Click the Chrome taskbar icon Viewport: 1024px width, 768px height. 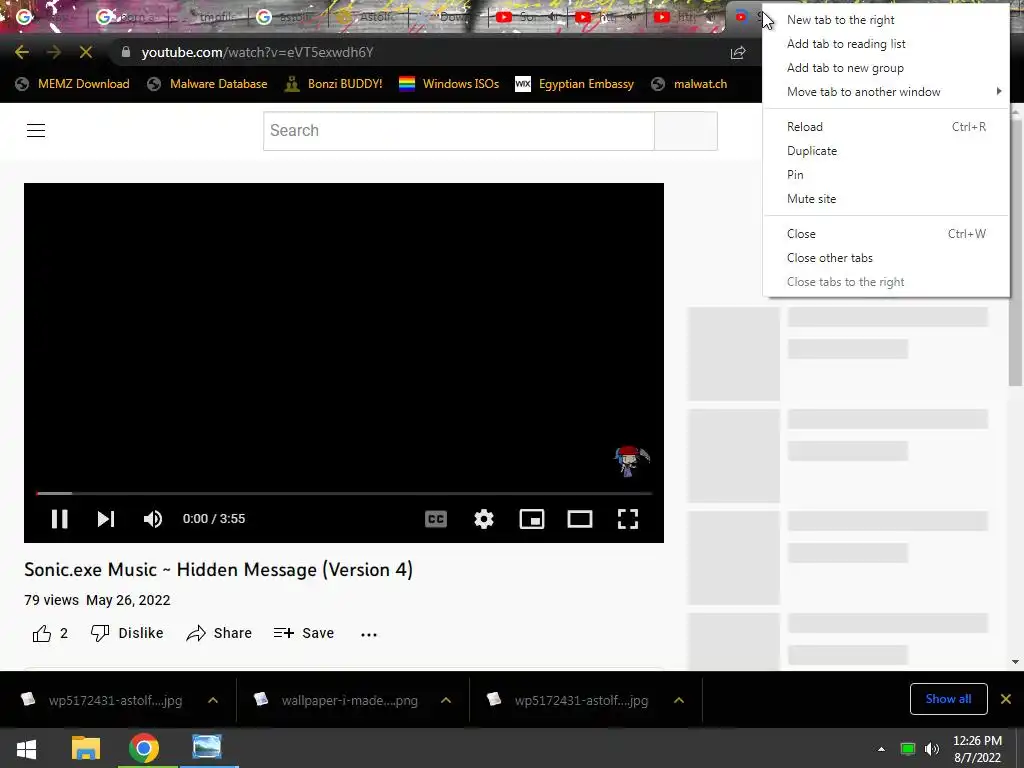click(144, 748)
